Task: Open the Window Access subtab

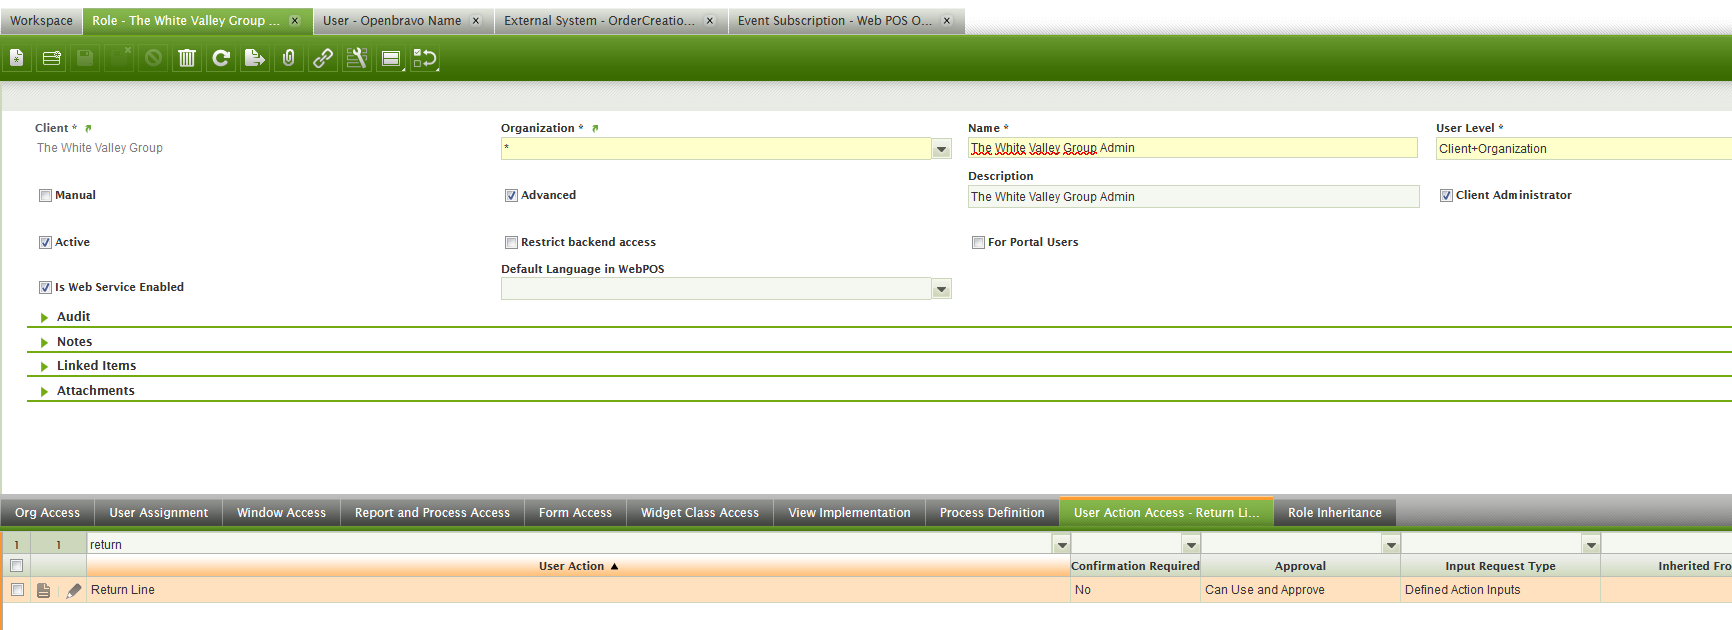Action: tap(281, 513)
